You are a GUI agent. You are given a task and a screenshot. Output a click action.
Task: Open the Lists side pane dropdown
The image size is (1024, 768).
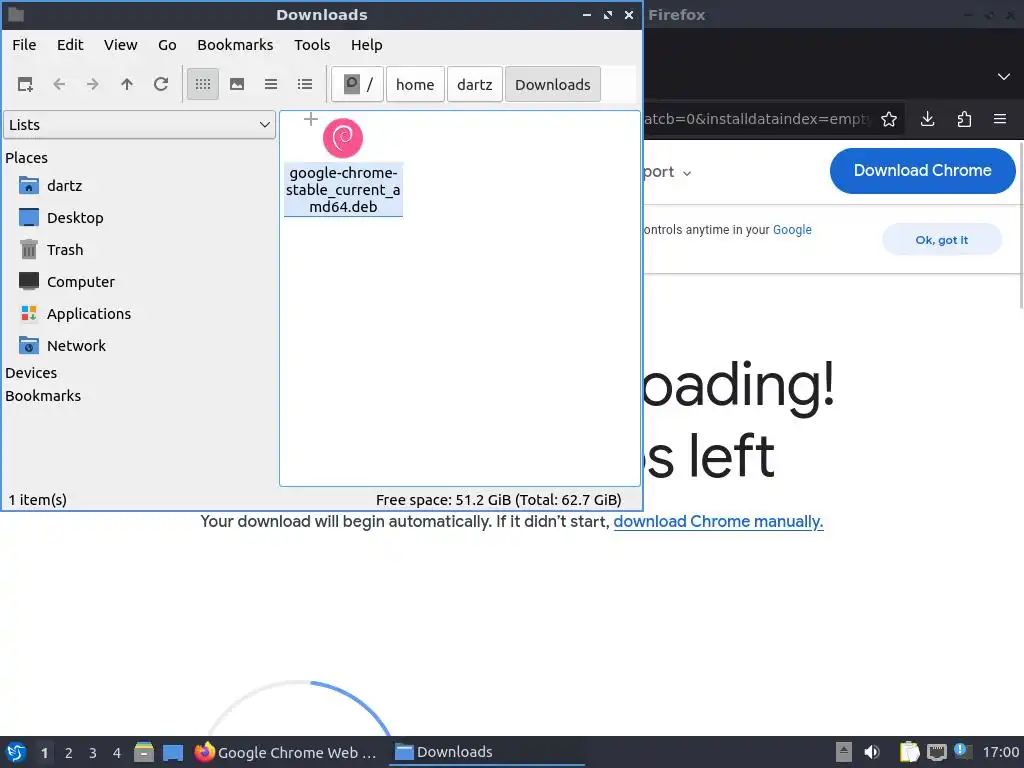coord(140,125)
